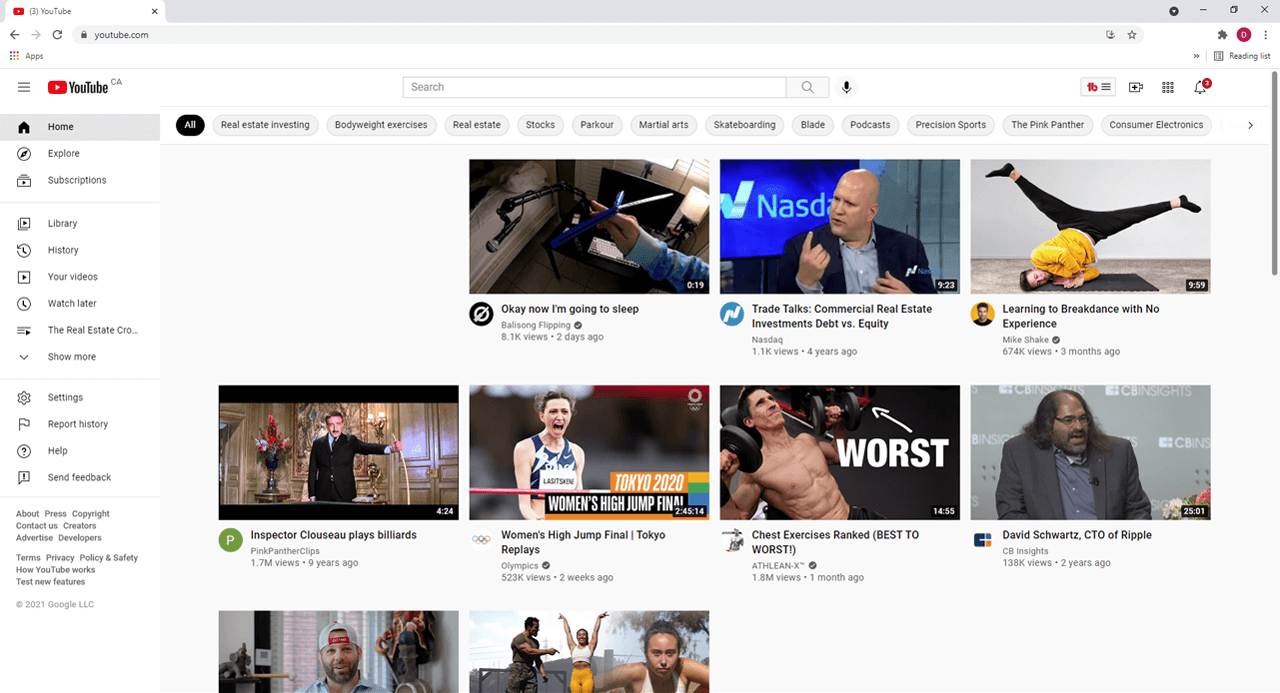Open Nasdaq channel avatar

pos(732,314)
